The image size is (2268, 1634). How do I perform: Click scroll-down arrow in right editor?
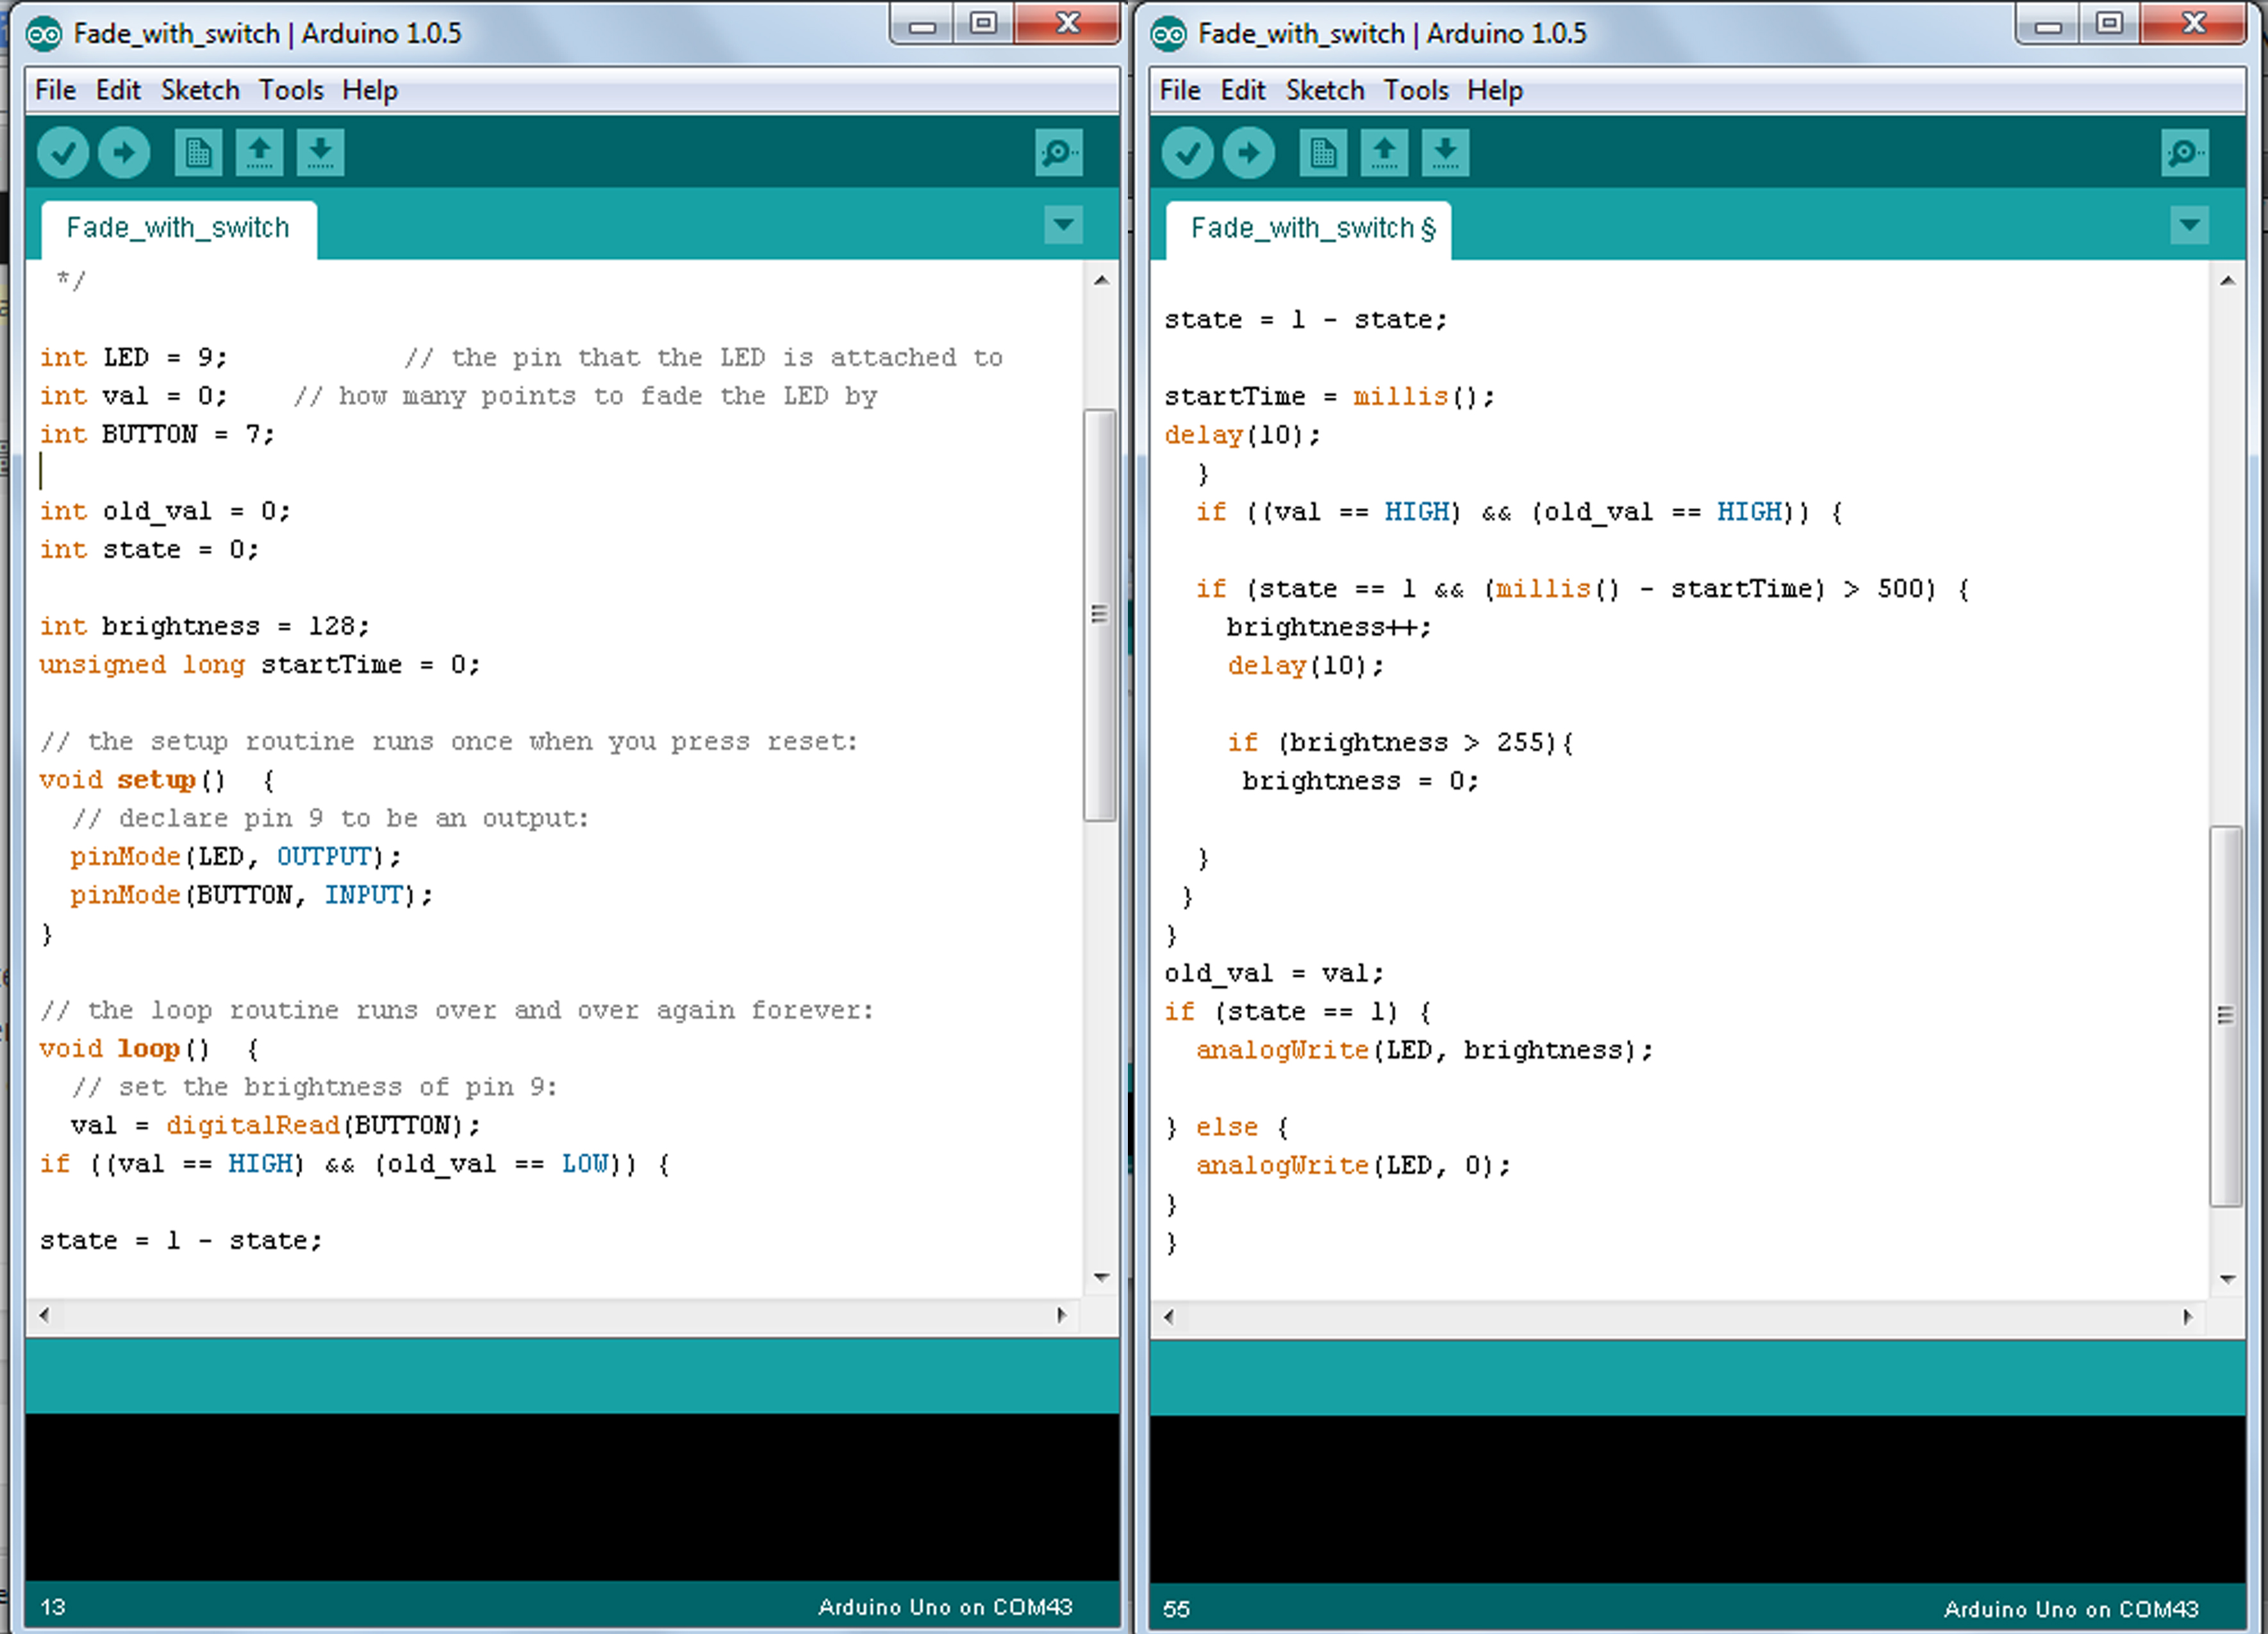(x=2227, y=1278)
